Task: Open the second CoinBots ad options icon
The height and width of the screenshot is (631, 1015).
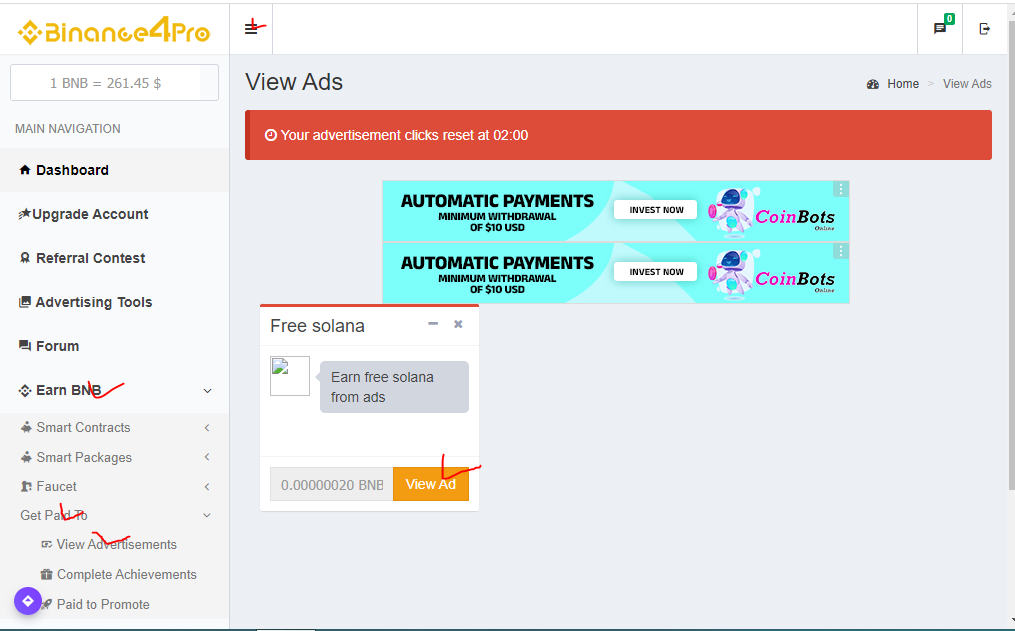Action: (x=841, y=251)
